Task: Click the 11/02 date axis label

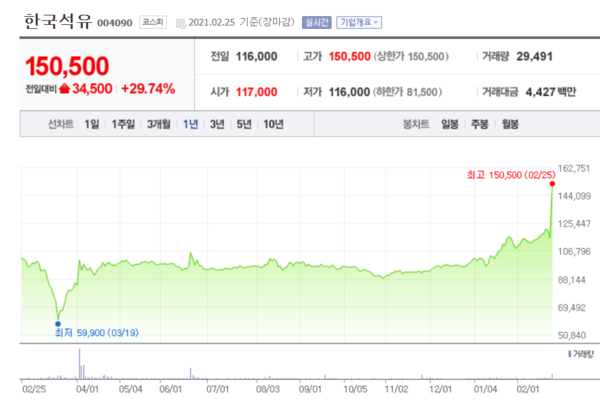Action: 396,389
